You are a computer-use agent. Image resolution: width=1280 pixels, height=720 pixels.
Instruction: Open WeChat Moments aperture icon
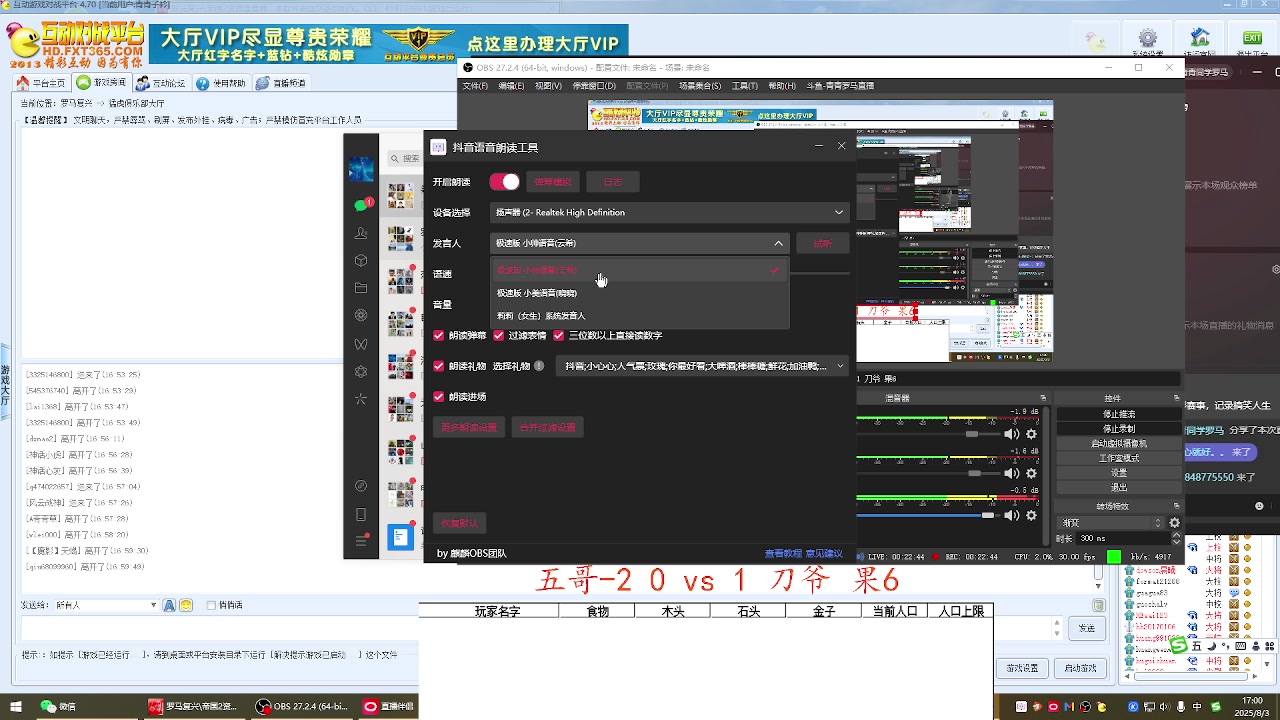(x=361, y=316)
